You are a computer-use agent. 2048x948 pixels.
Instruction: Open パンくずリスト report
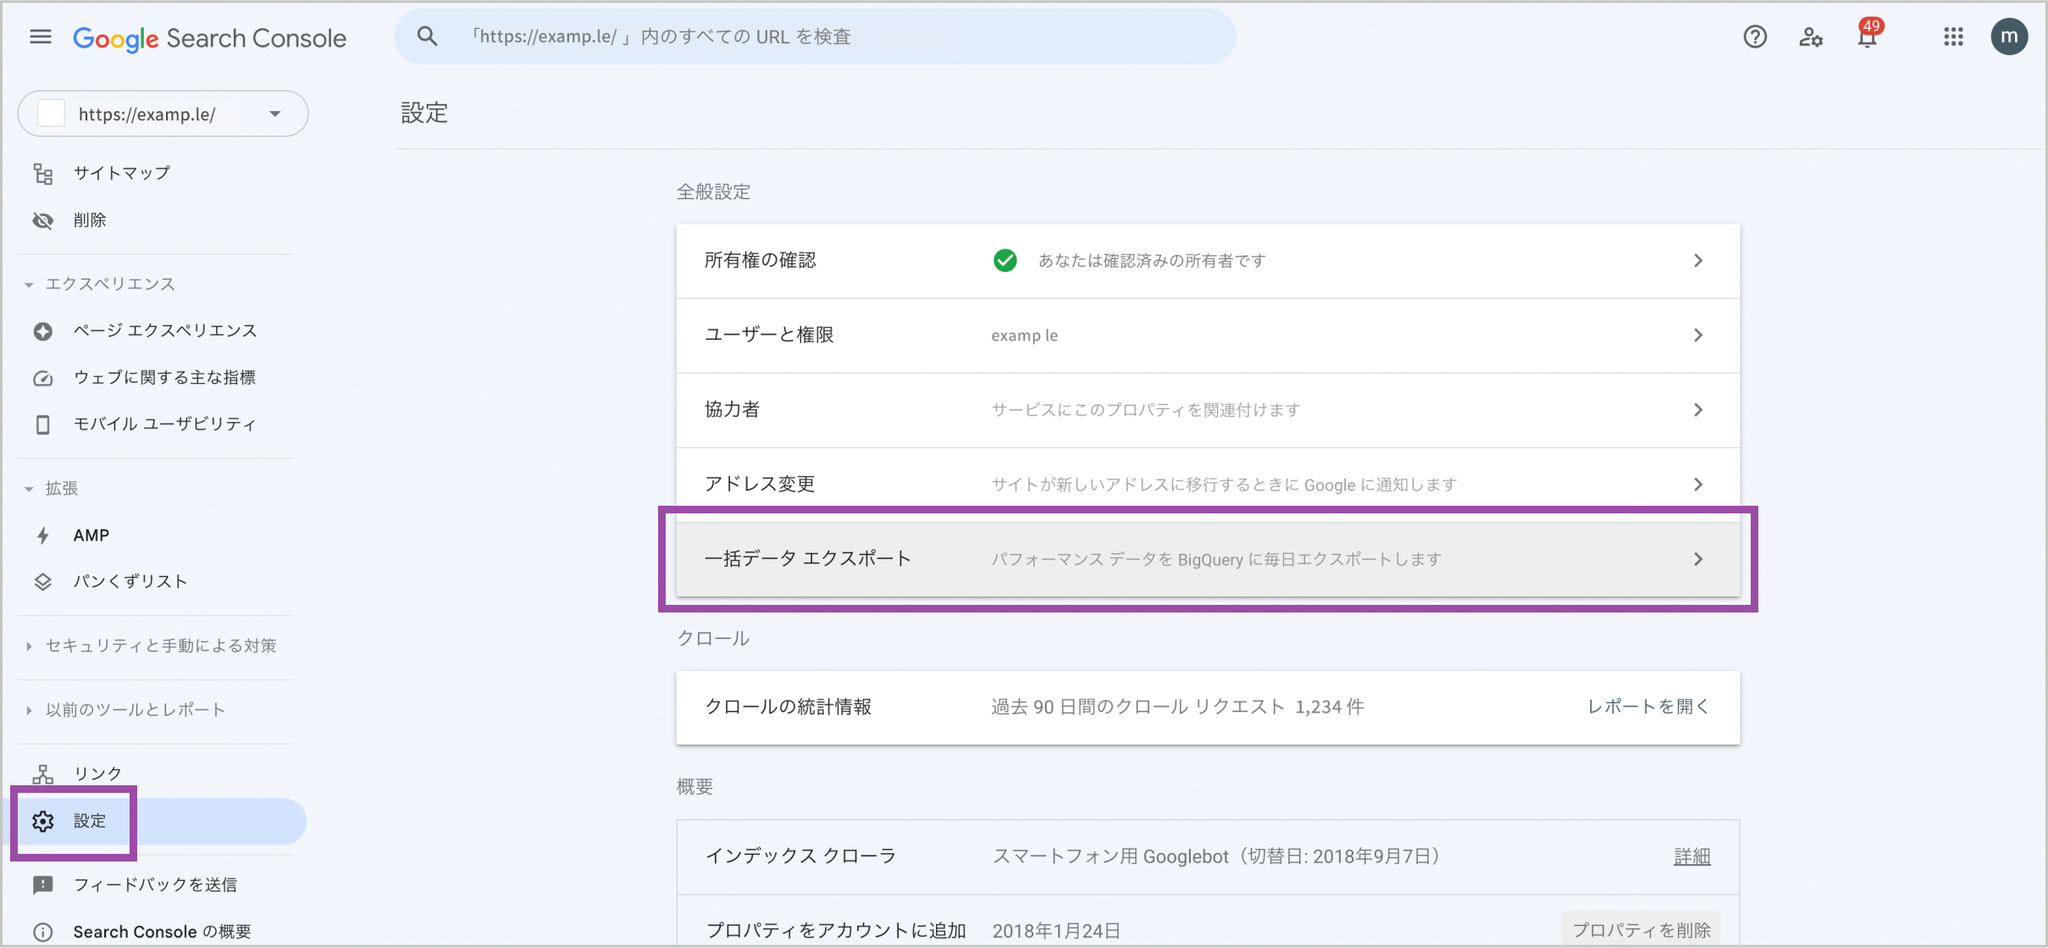130,581
